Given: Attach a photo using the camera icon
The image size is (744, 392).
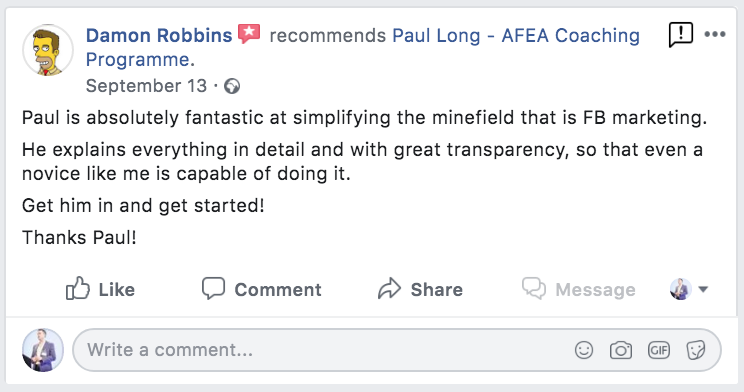Looking at the screenshot, I should [x=621, y=351].
